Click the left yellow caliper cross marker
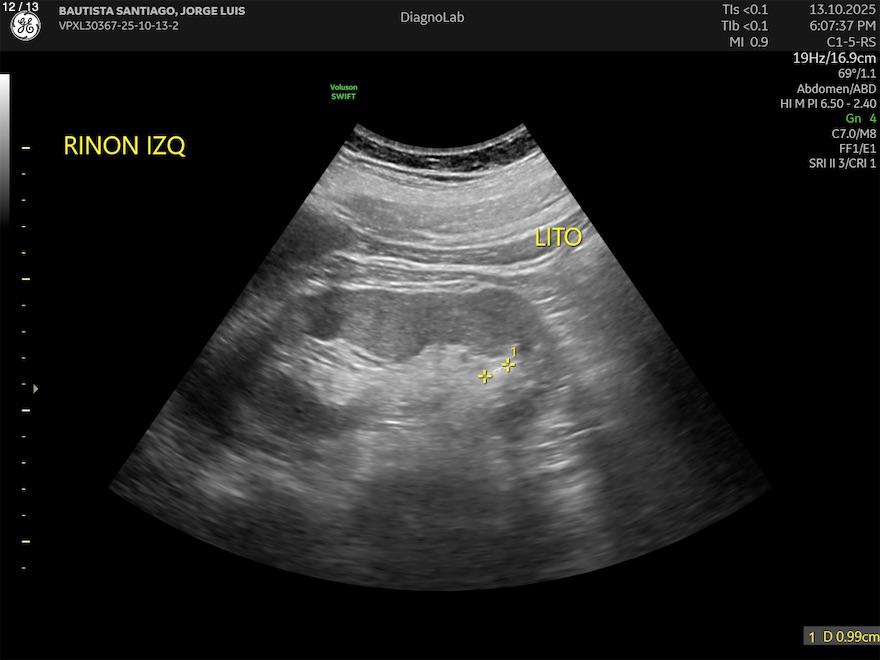 click(485, 377)
